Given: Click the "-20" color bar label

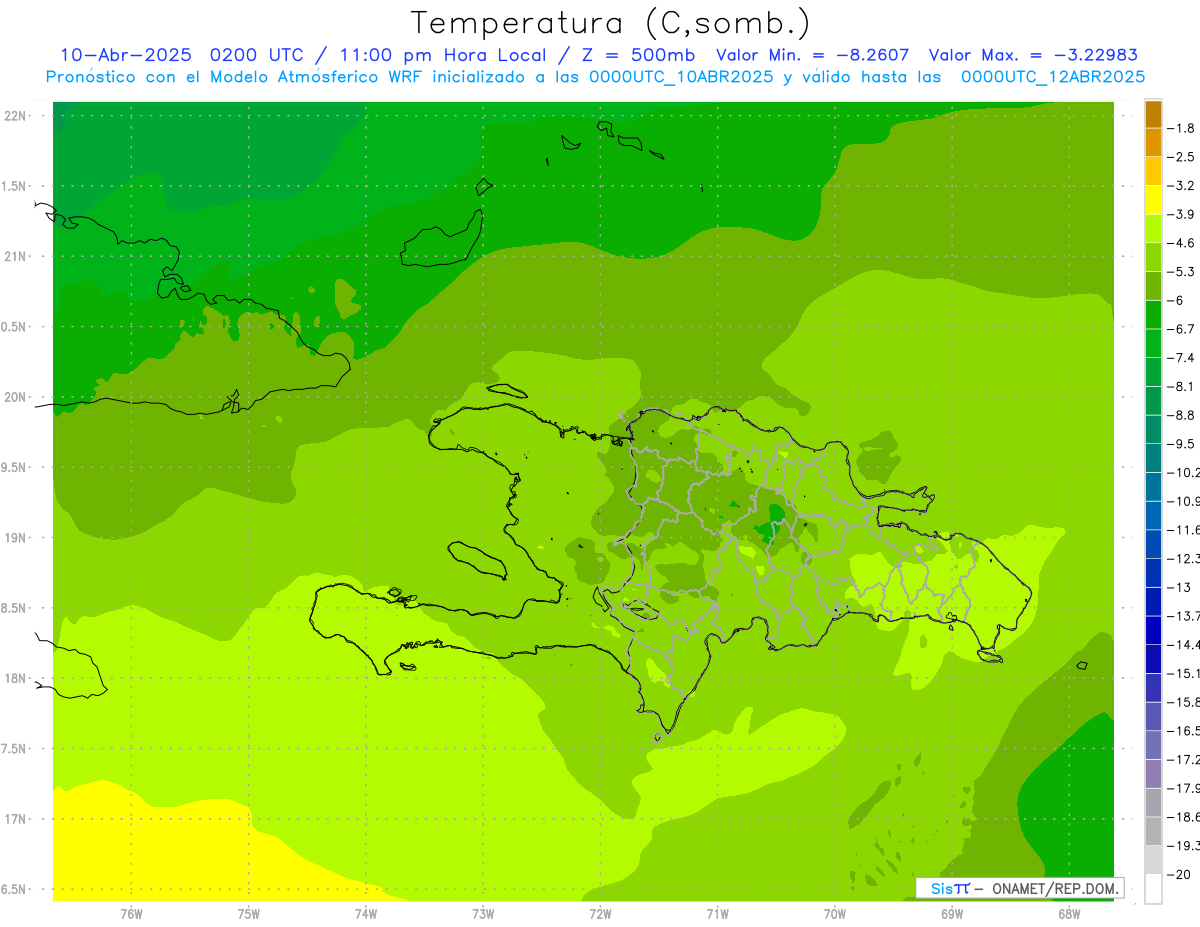Looking at the screenshot, I should [x=1179, y=874].
